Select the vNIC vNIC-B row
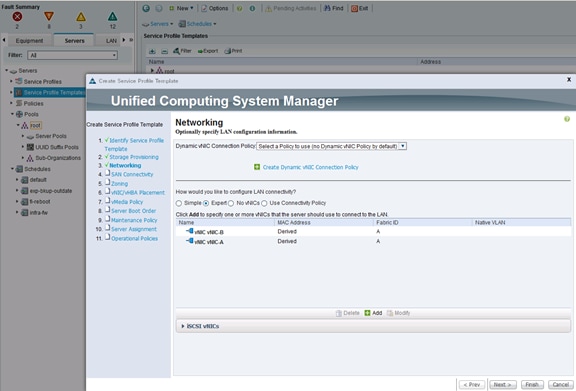The image size is (576, 391). (x=373, y=232)
